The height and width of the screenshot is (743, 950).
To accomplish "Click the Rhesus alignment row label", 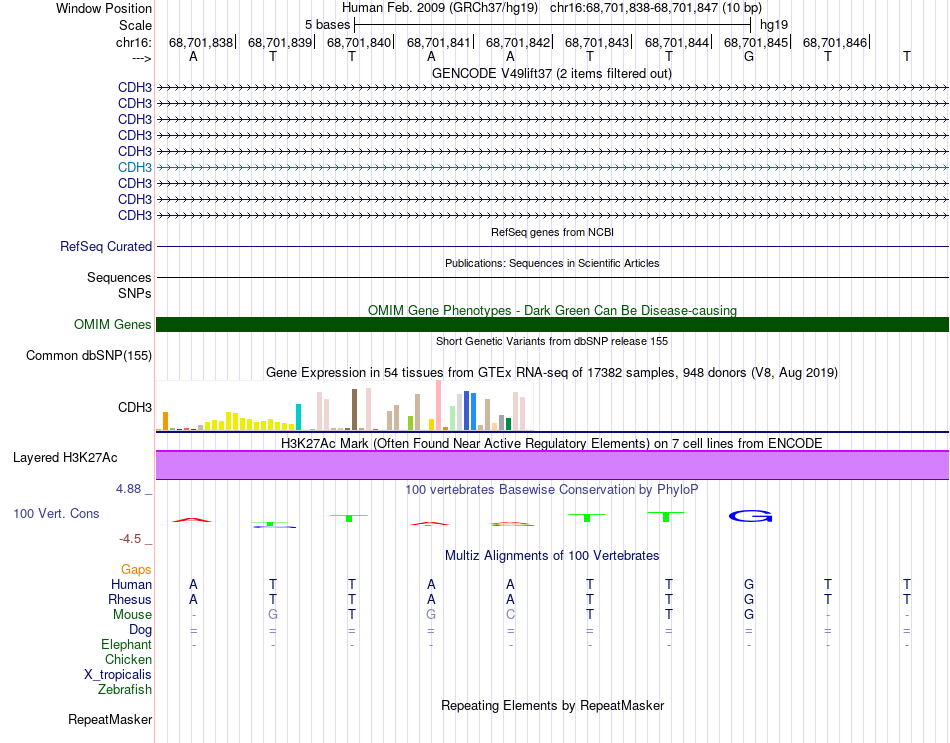I will pyautogui.click(x=130, y=600).
